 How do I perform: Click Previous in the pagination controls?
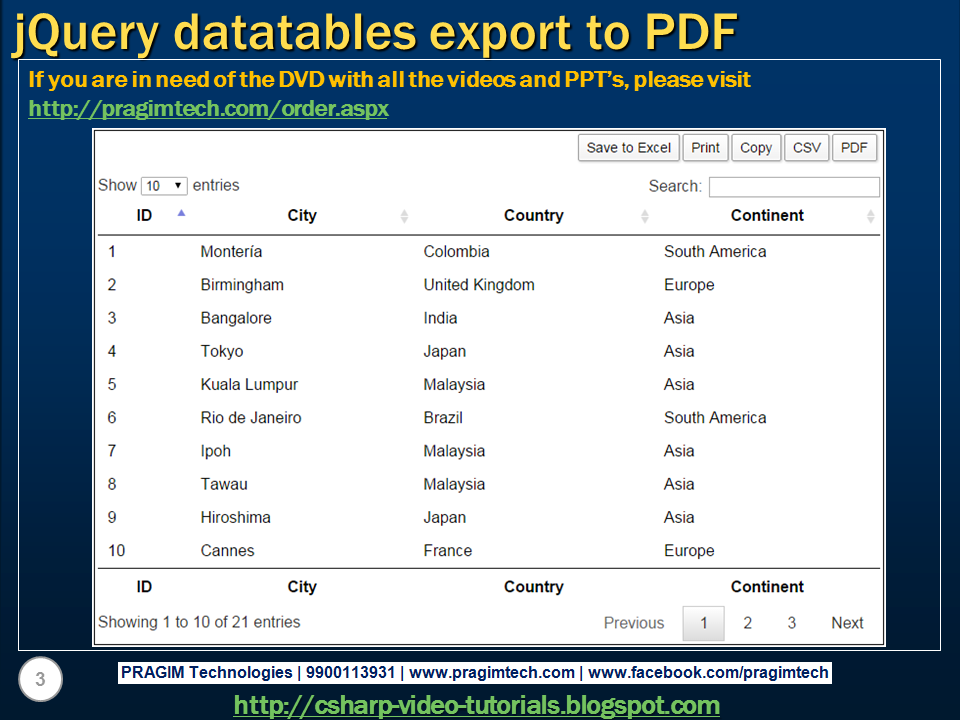tap(634, 622)
